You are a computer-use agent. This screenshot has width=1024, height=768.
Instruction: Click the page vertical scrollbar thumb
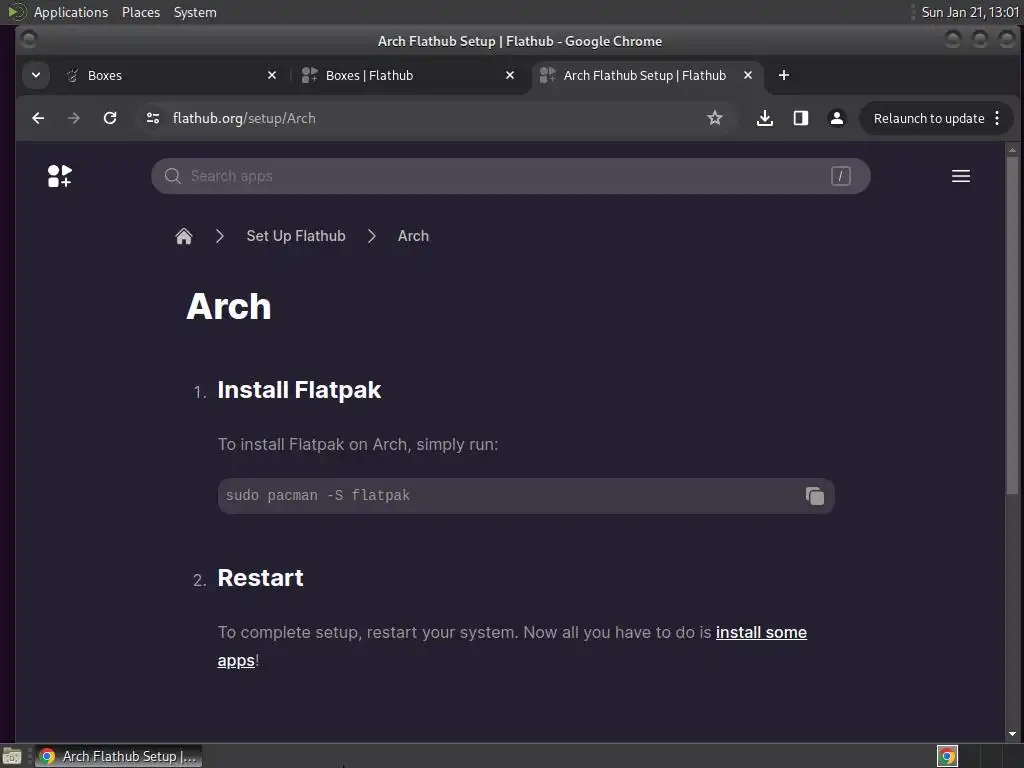(x=1012, y=325)
